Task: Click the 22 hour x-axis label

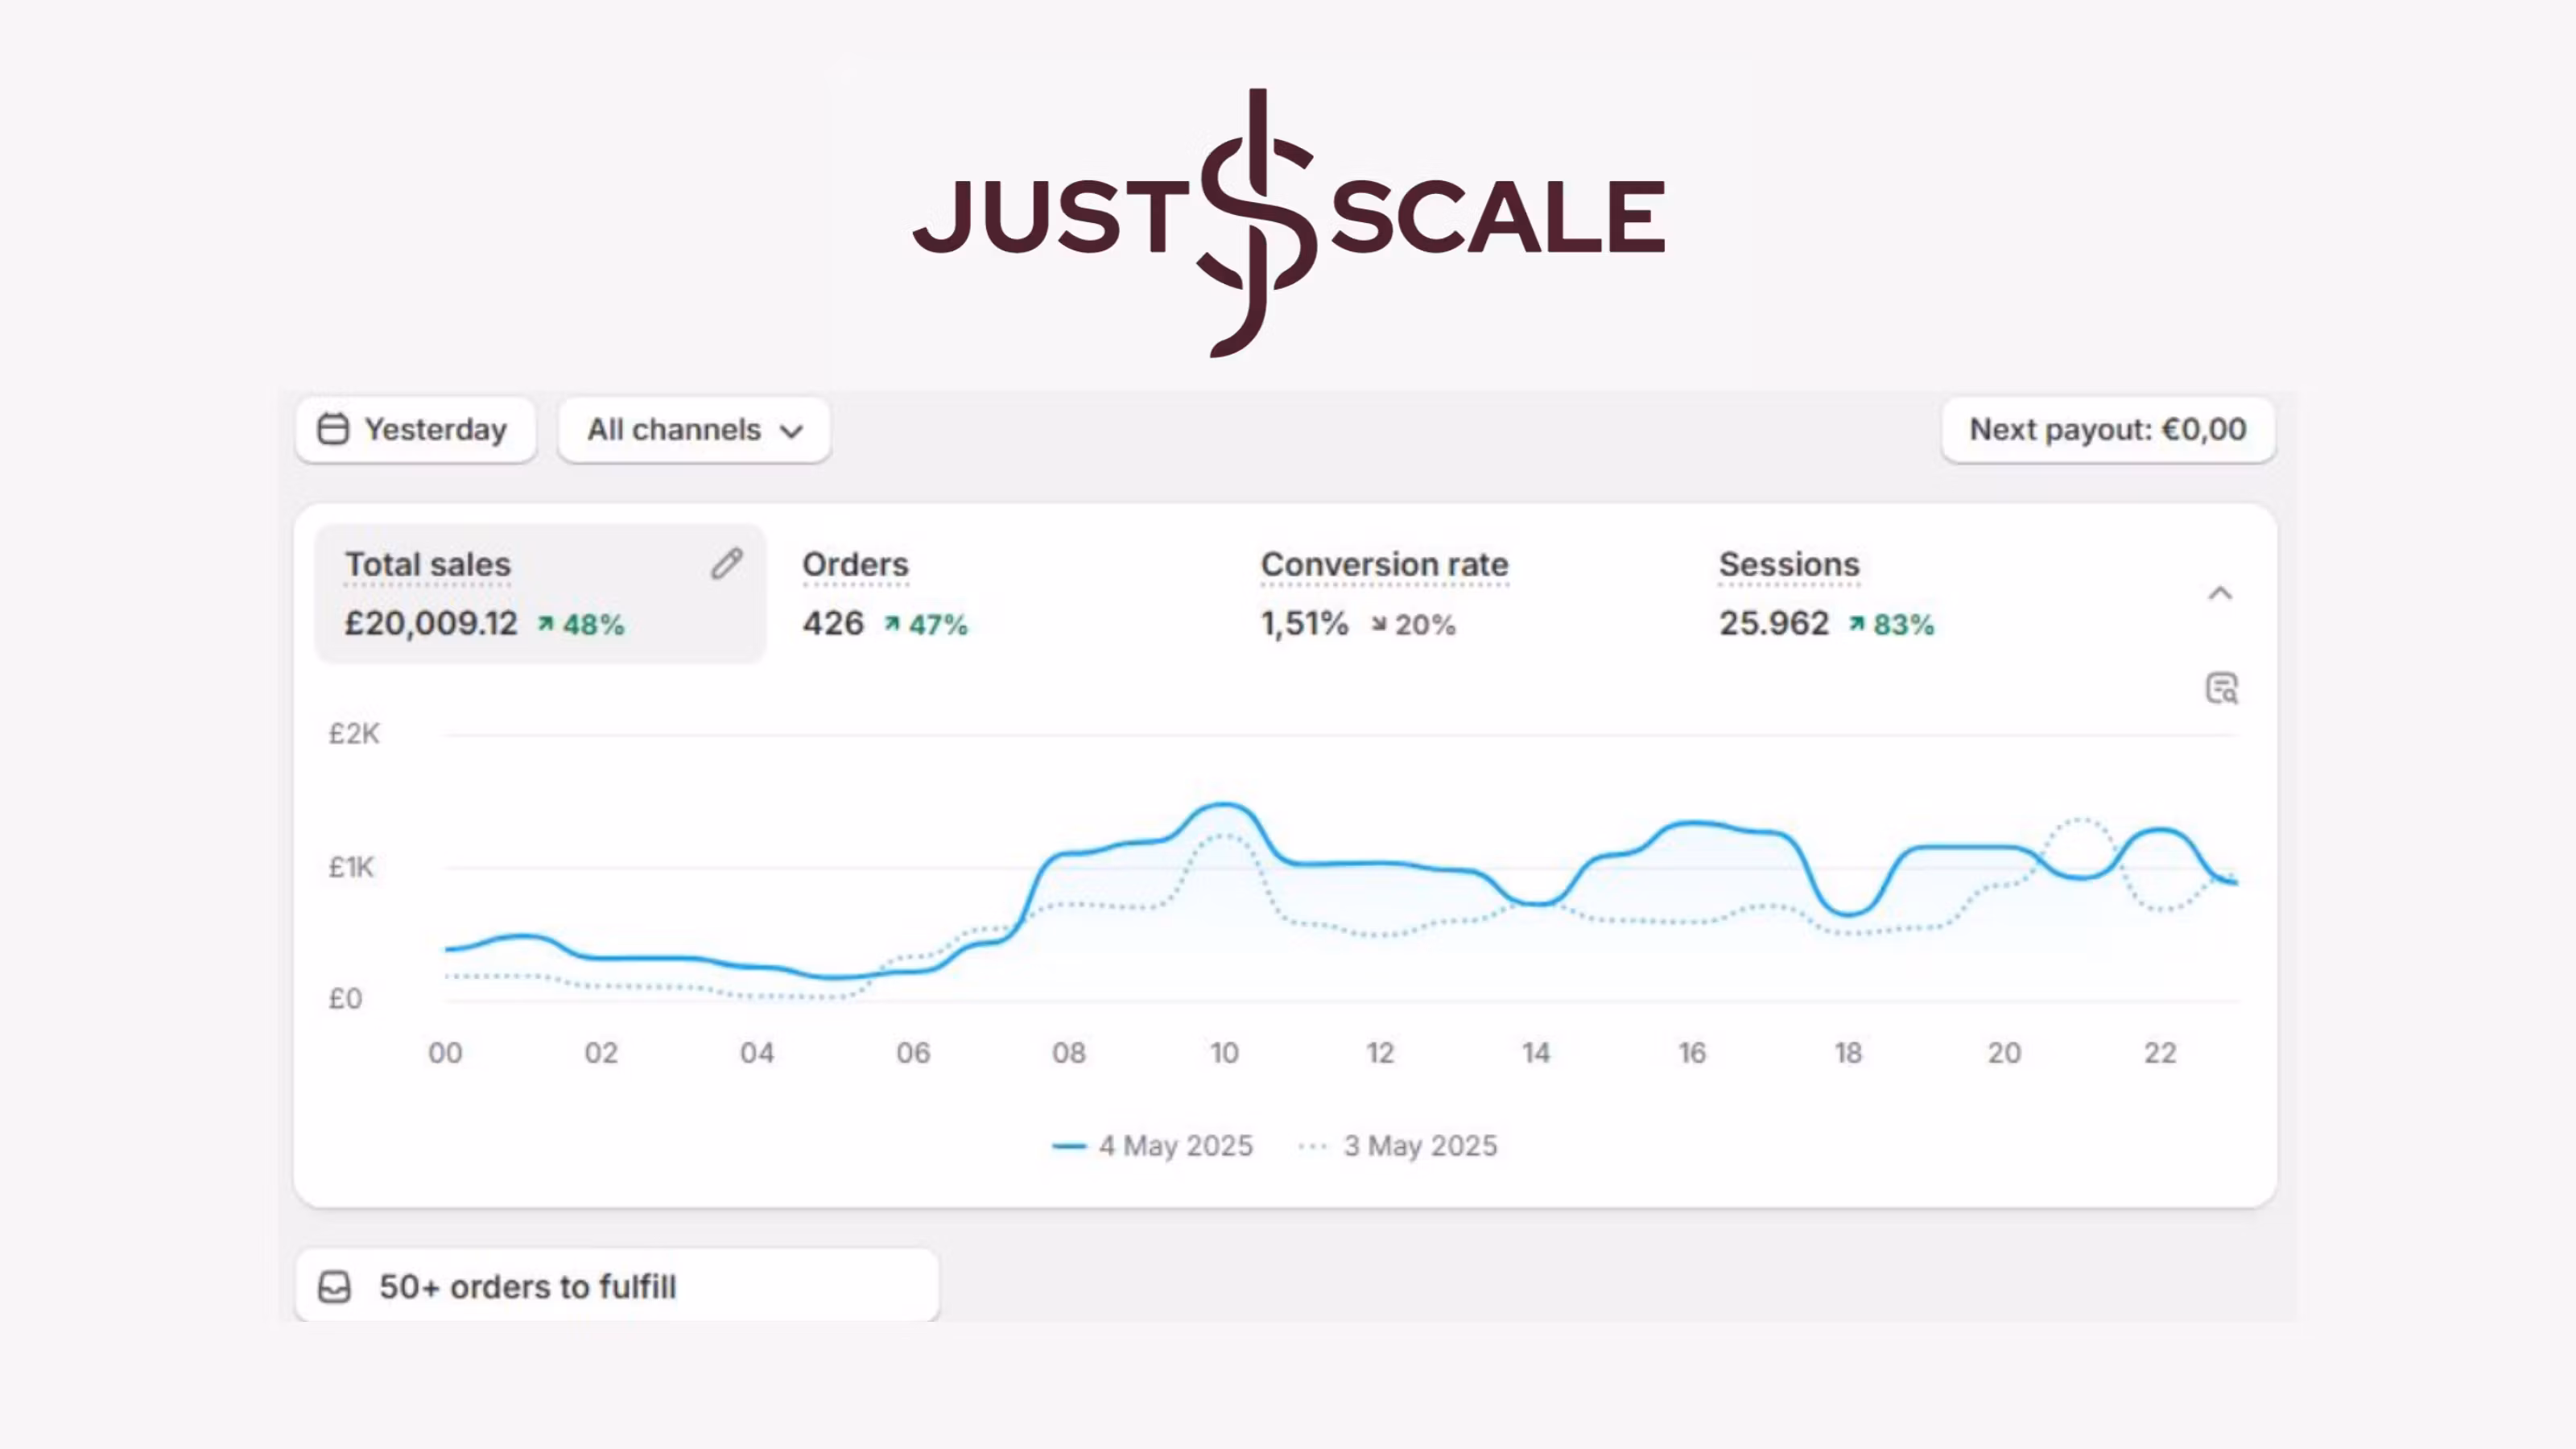Action: click(x=2160, y=1052)
